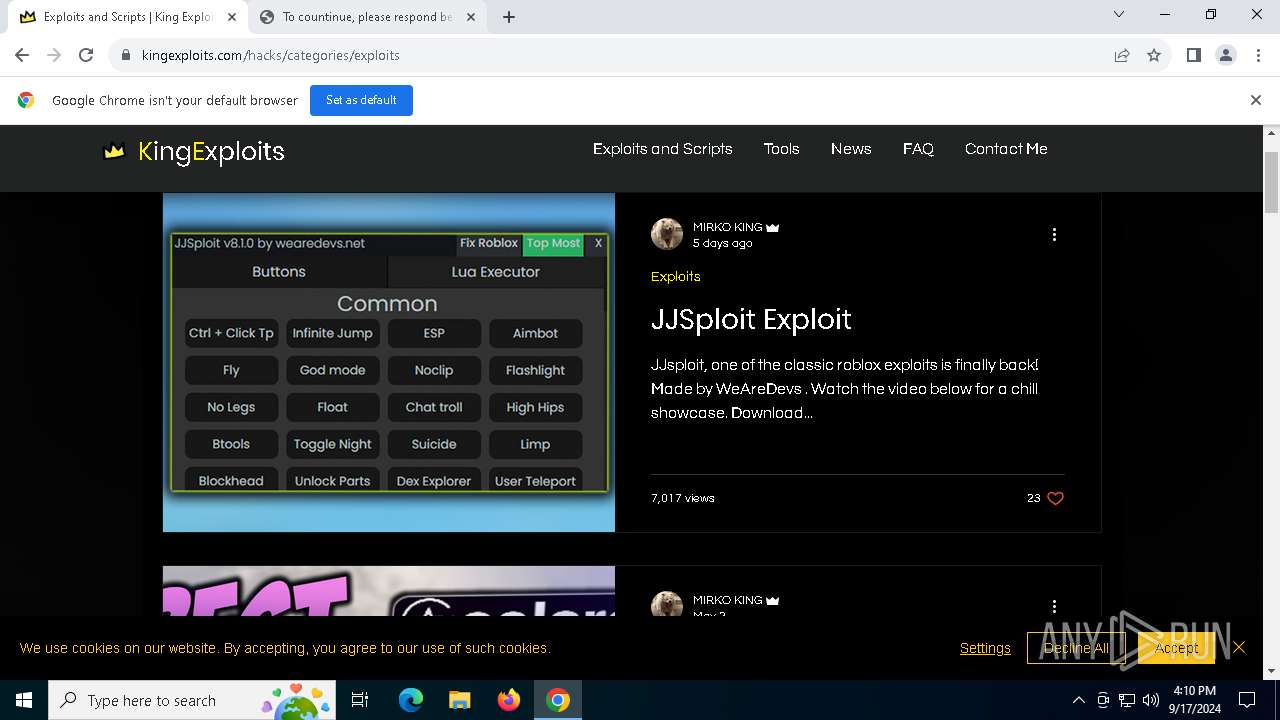Open cookie Settings link
This screenshot has height=720, width=1280.
[x=985, y=648]
